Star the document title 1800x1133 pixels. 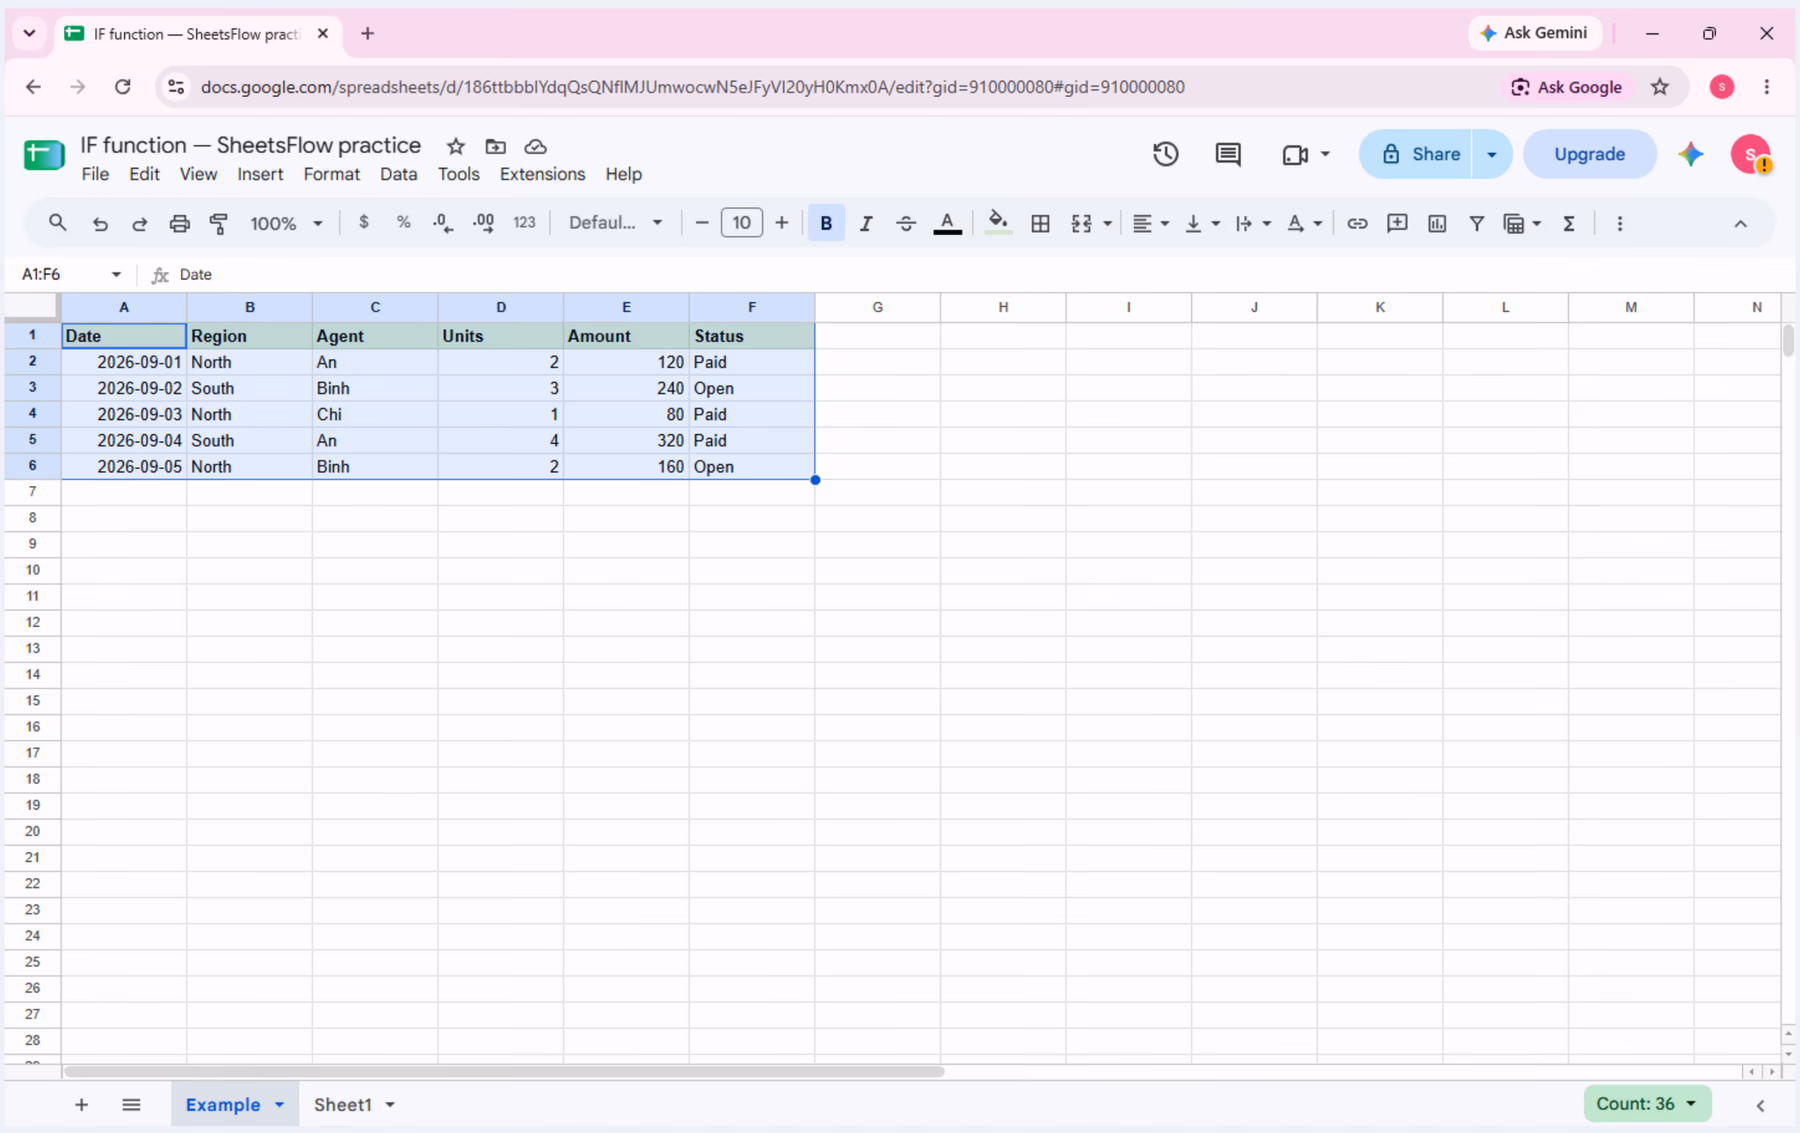(456, 146)
